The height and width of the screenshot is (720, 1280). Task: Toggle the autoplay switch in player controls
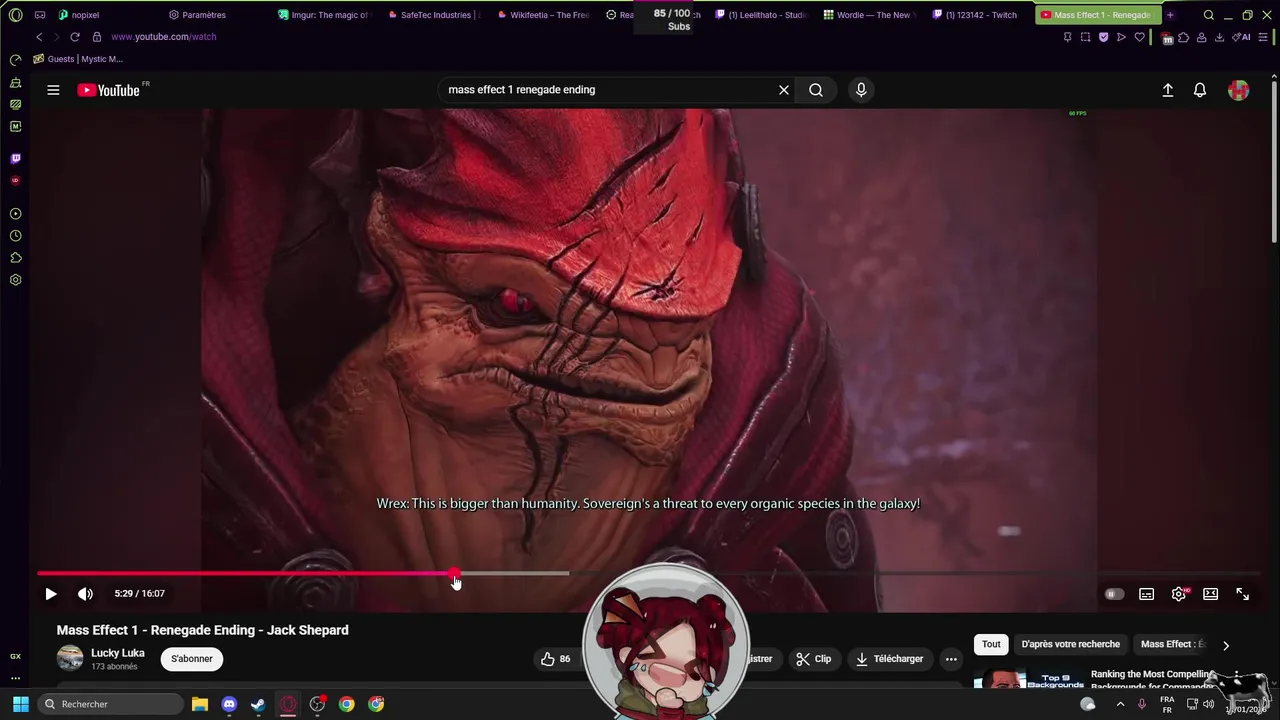[x=1114, y=594]
